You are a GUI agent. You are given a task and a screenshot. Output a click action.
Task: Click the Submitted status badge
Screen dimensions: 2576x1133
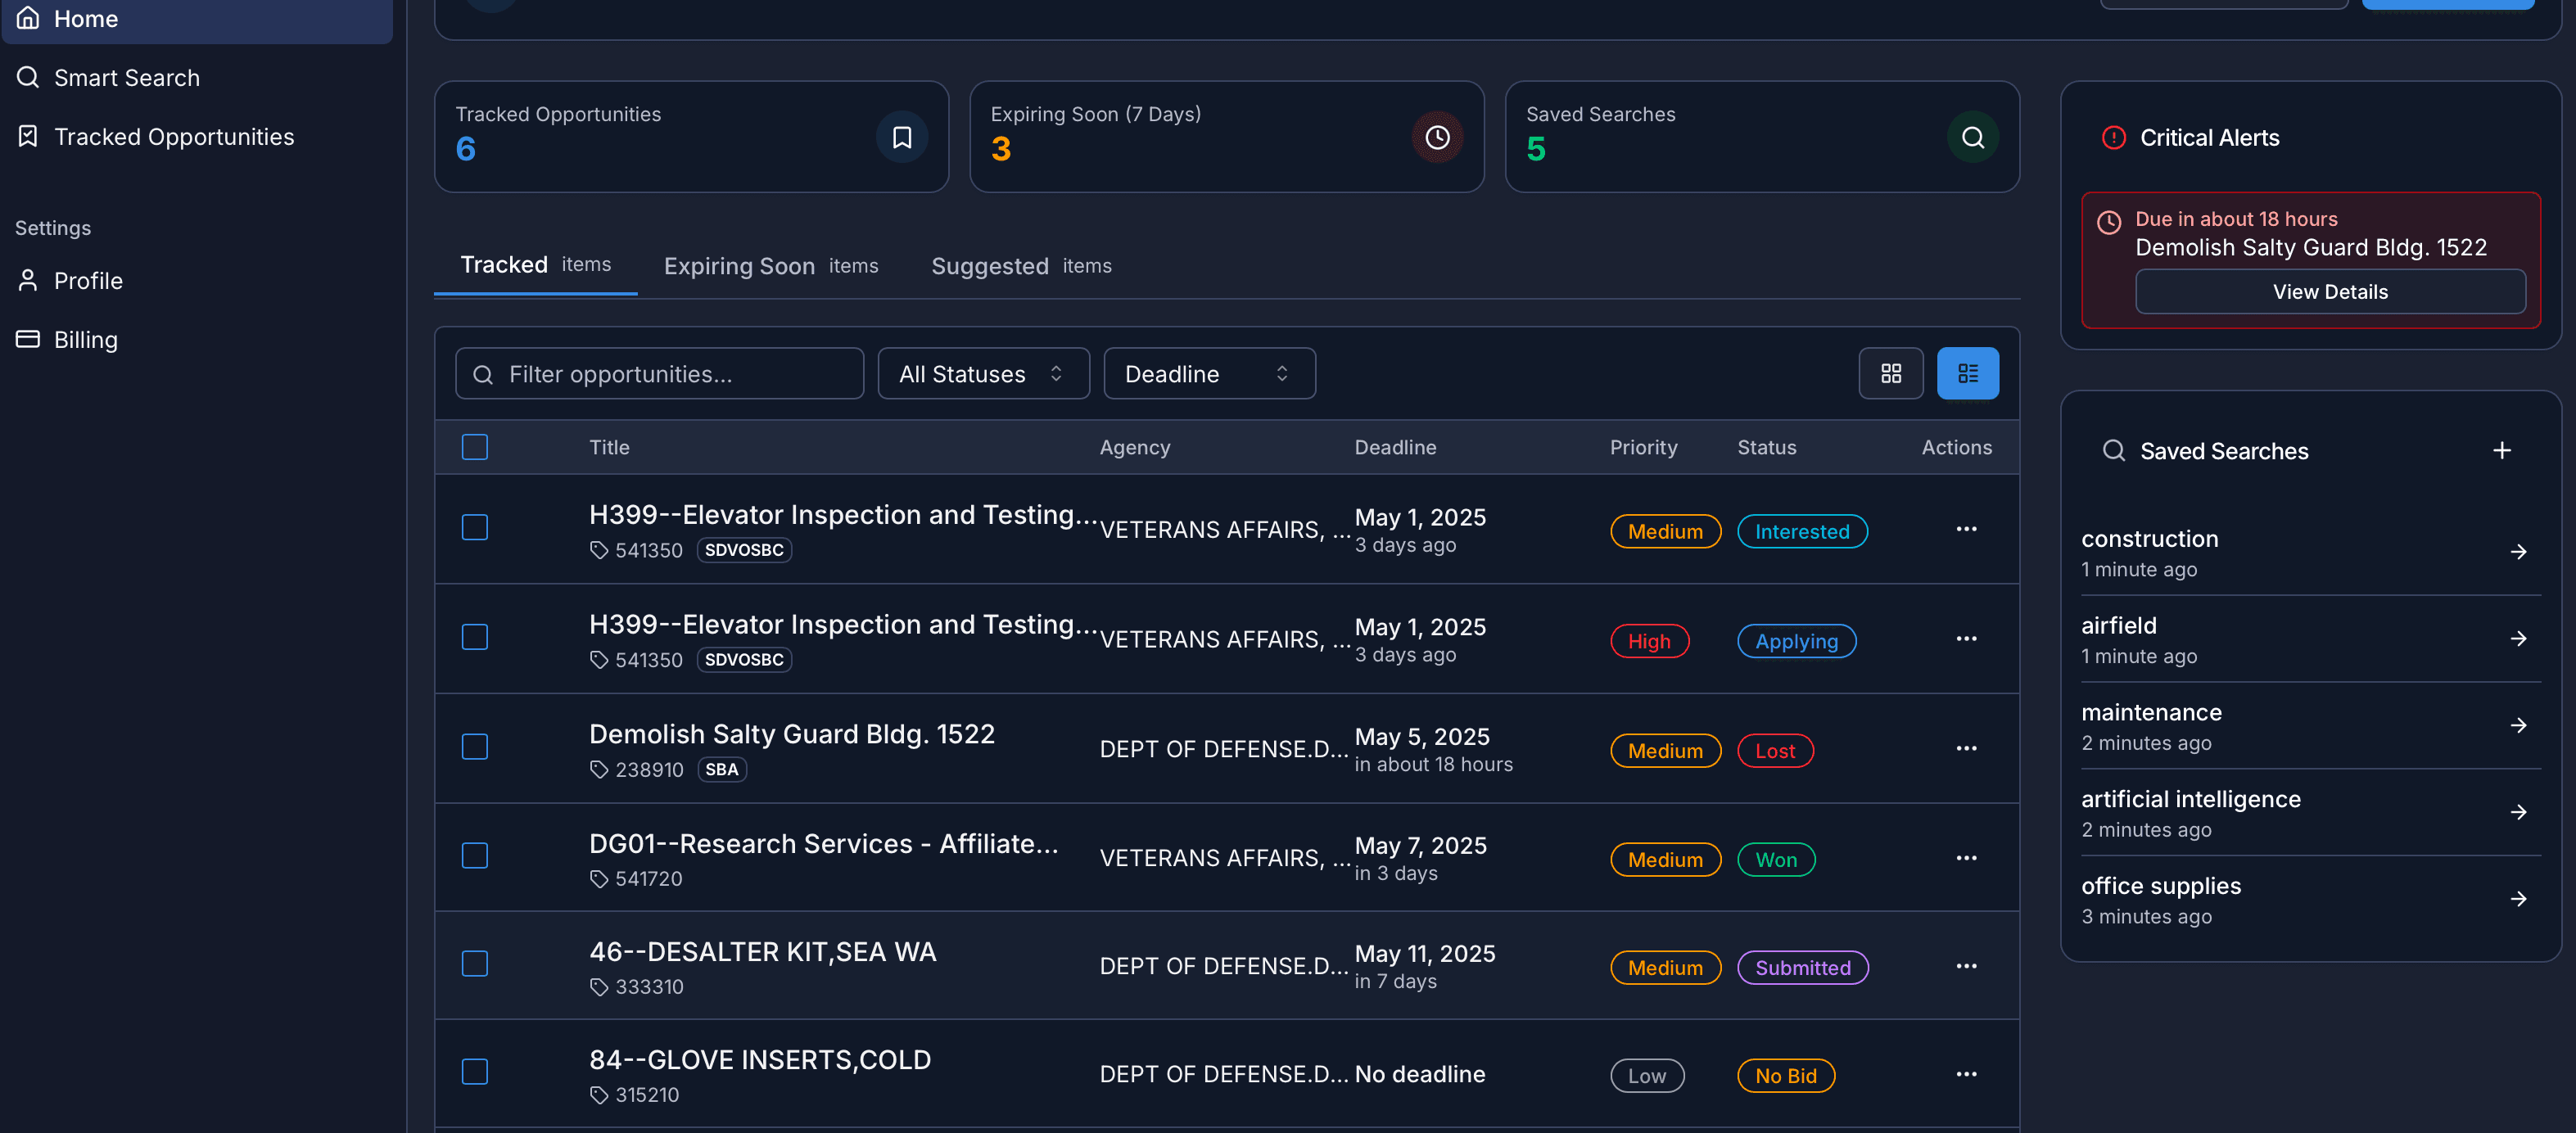[x=1803, y=969]
